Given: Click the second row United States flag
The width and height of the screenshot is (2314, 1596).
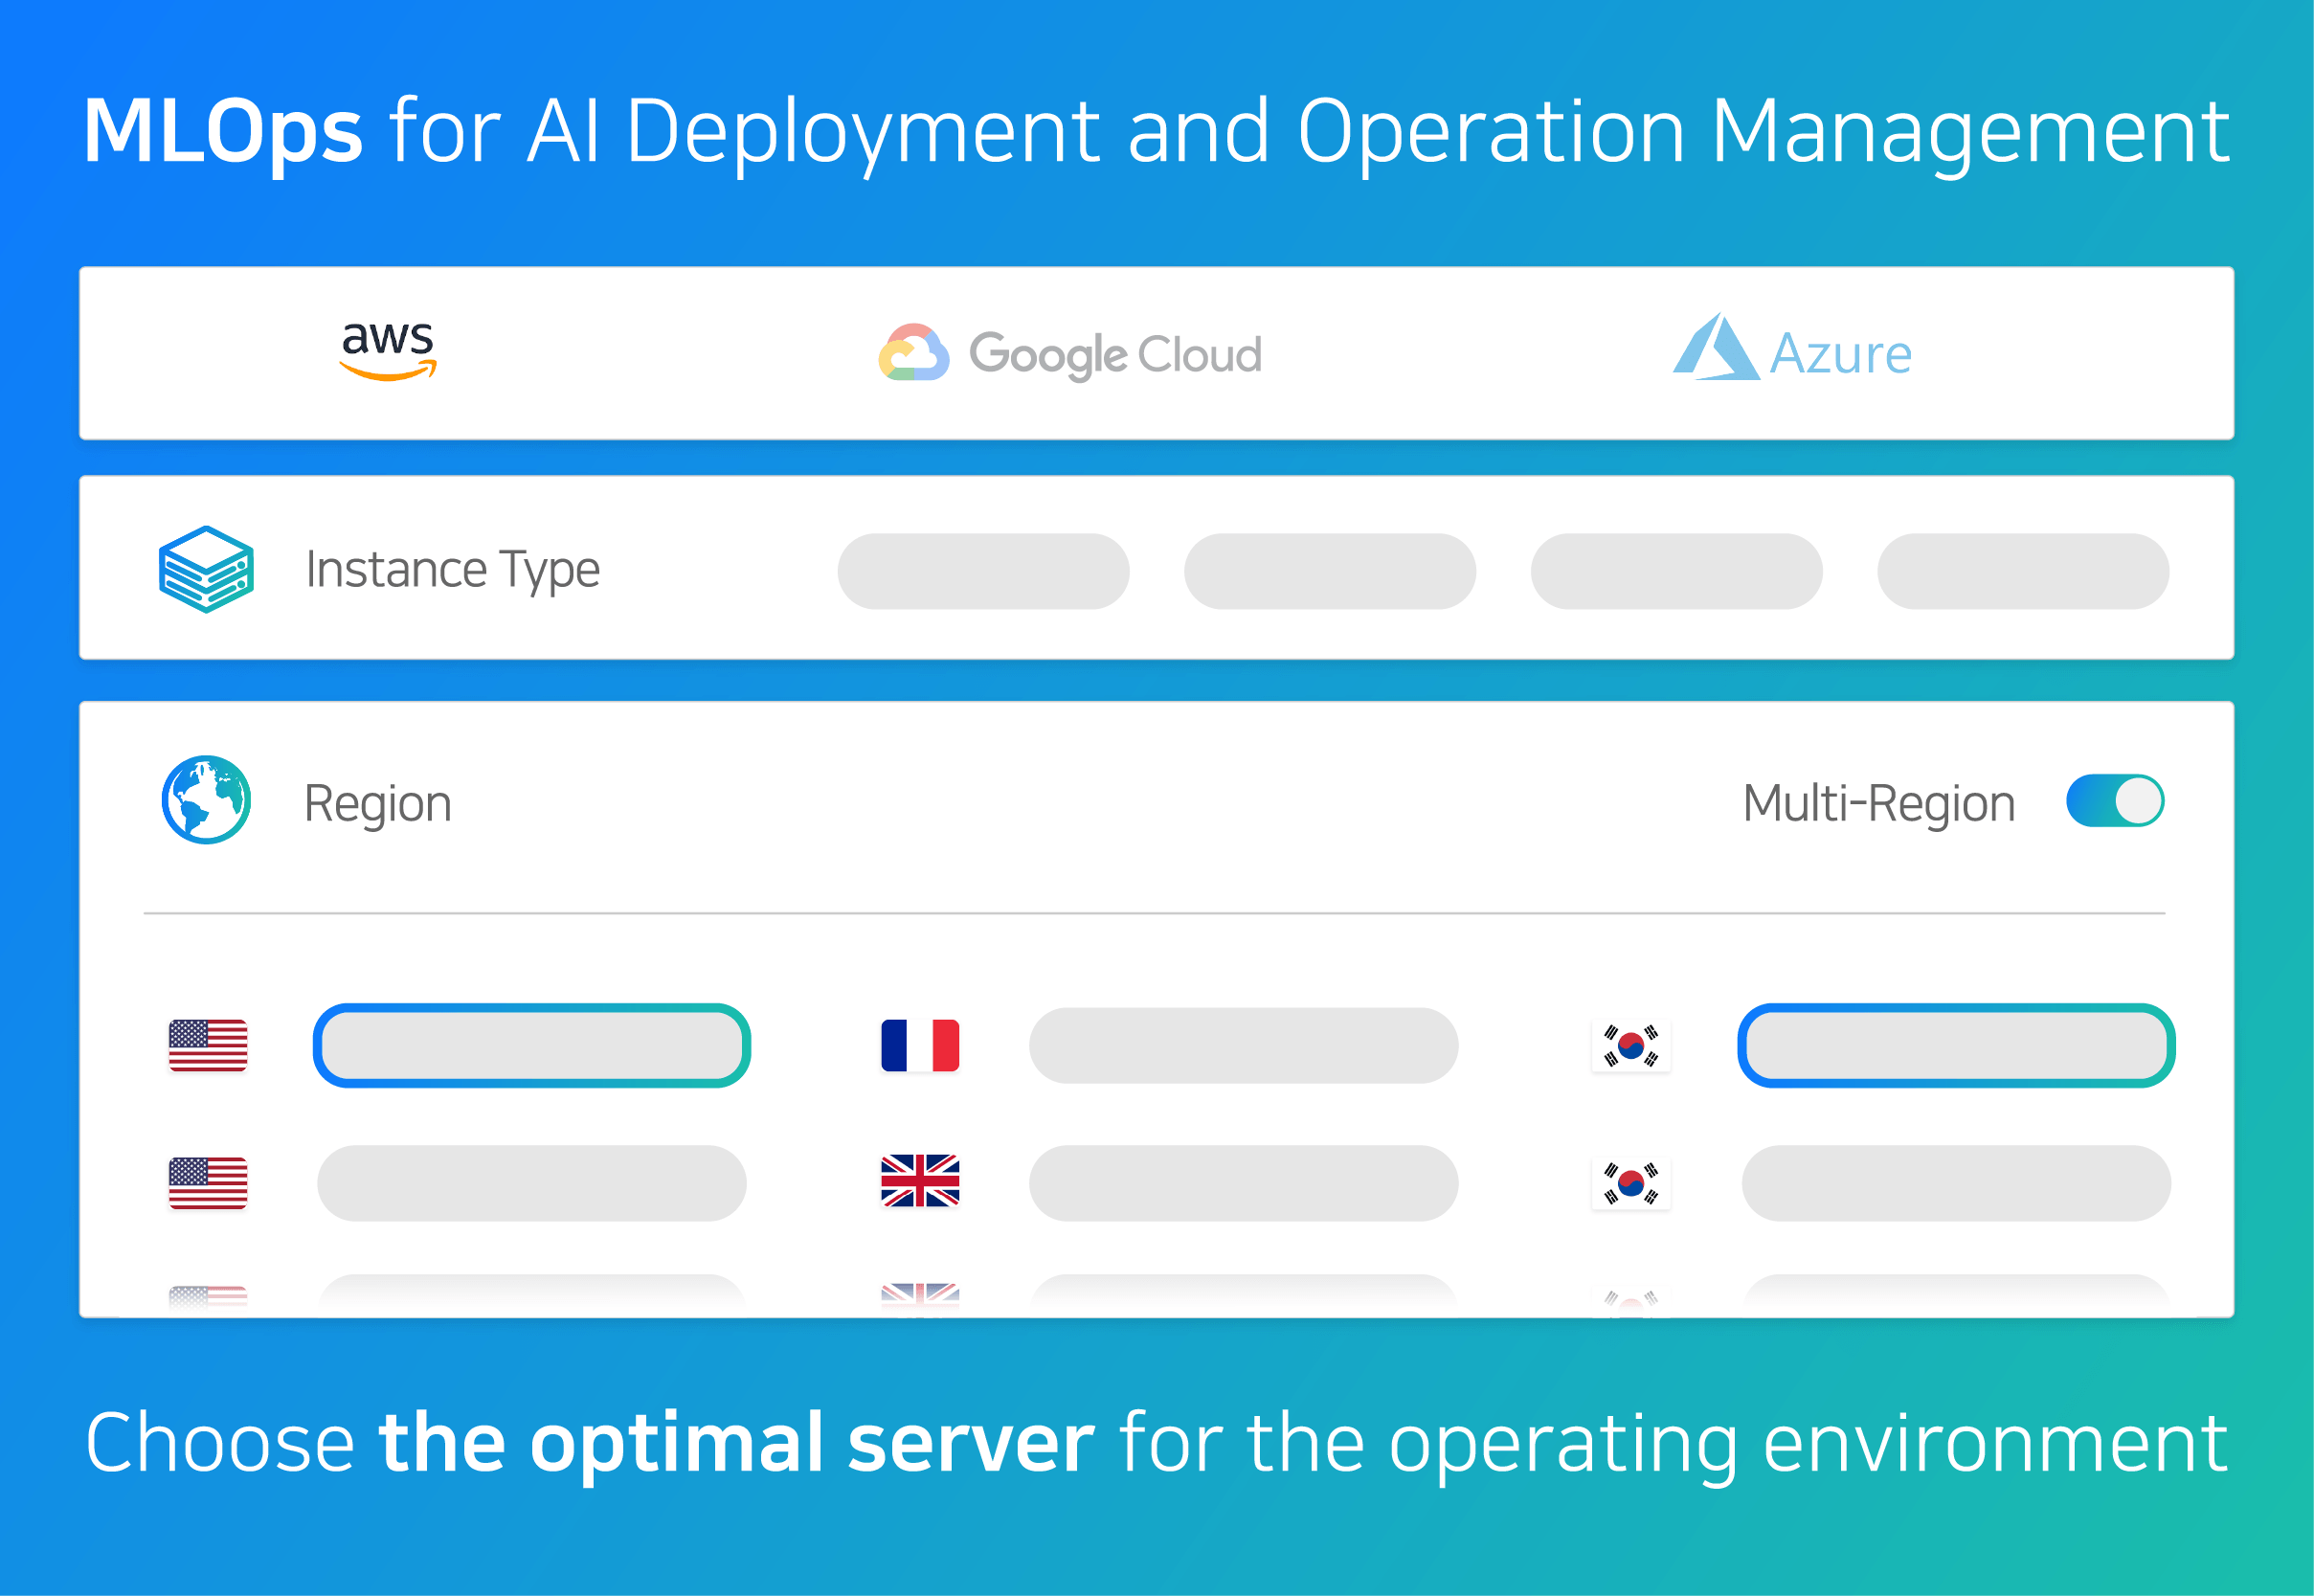Looking at the screenshot, I should (208, 1183).
